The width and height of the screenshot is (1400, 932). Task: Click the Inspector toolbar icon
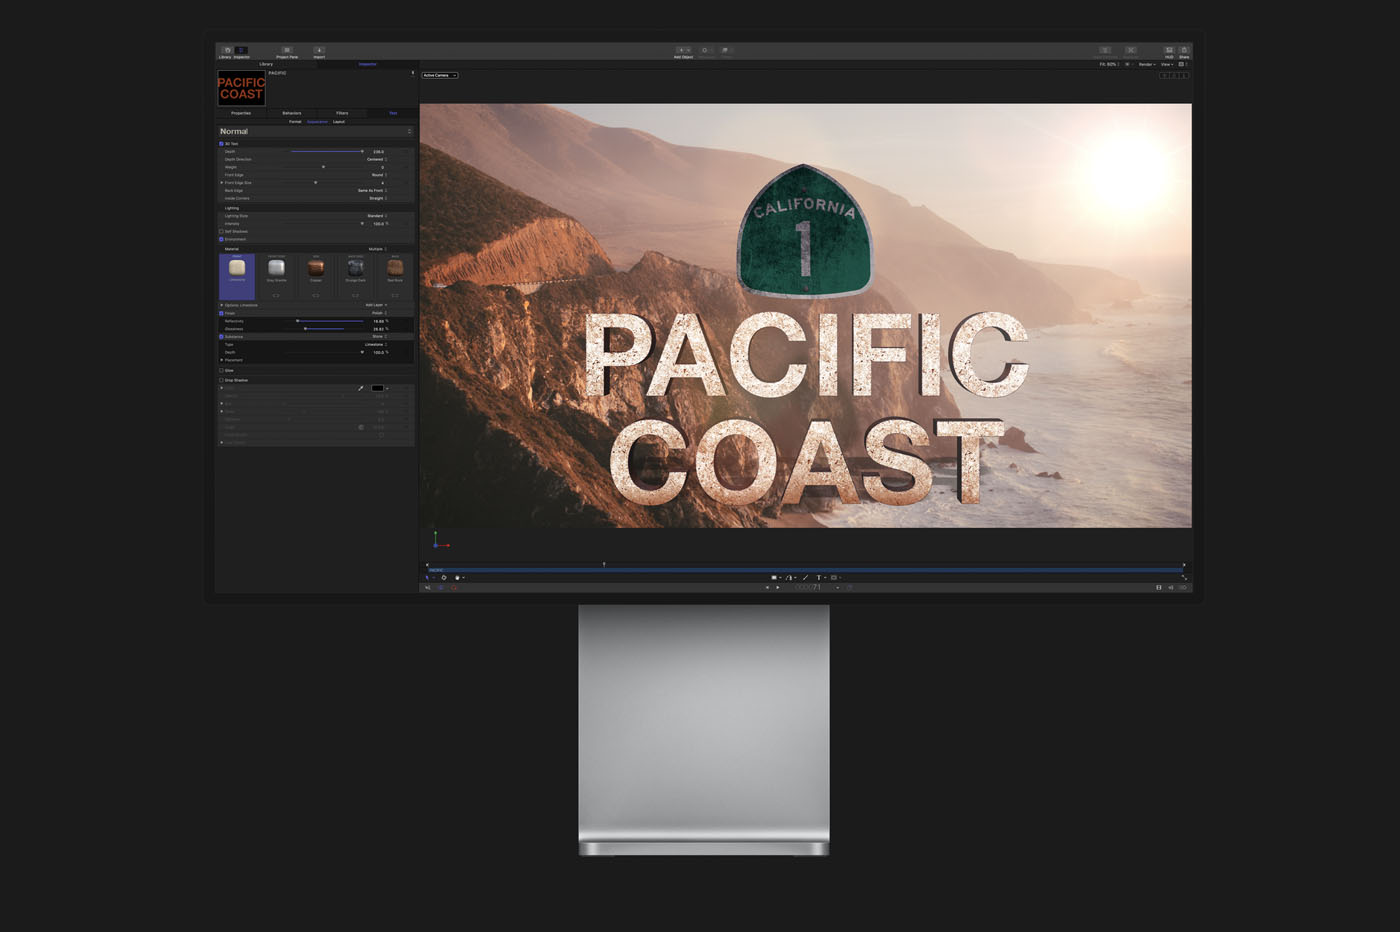click(241, 50)
